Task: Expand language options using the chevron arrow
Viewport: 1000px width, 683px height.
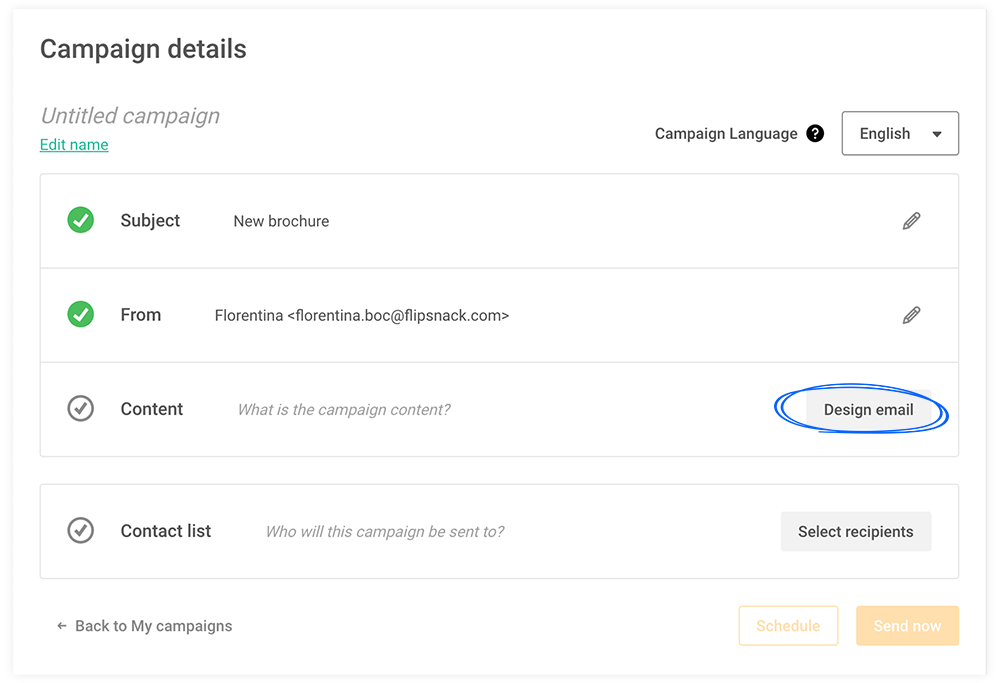Action: coord(938,133)
